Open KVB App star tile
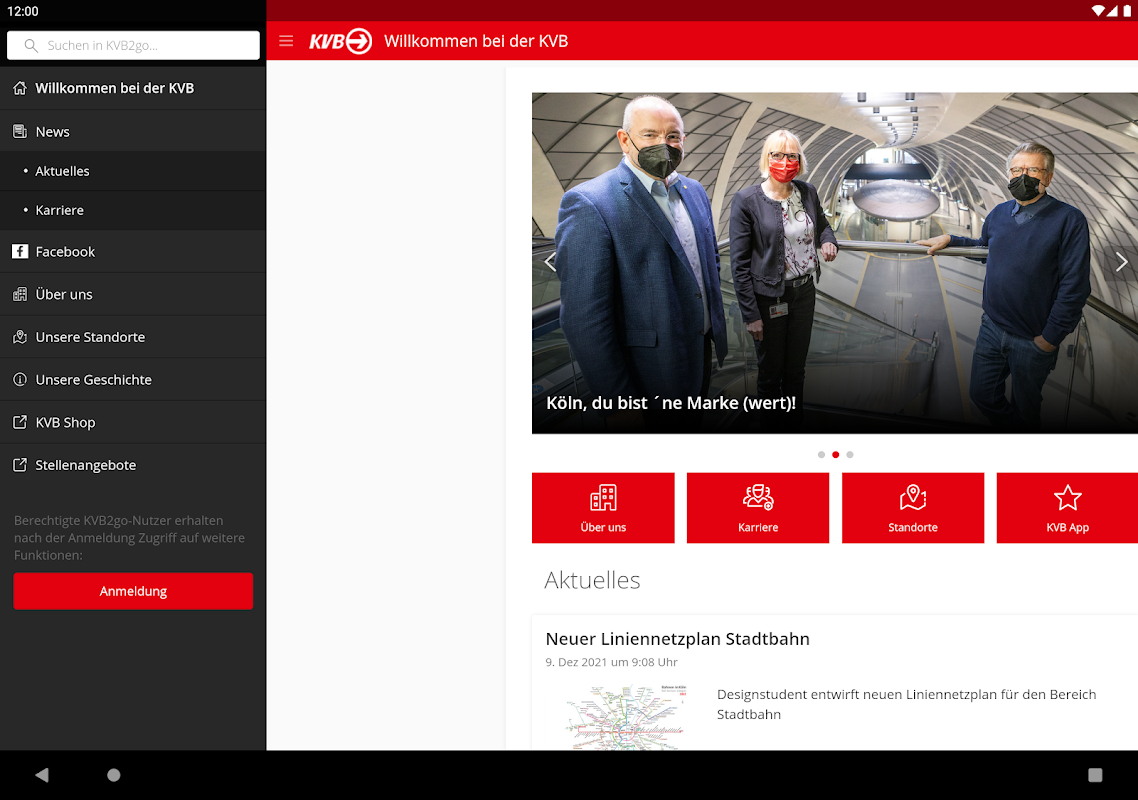Viewport: 1138px width, 800px height. pos(1067,508)
